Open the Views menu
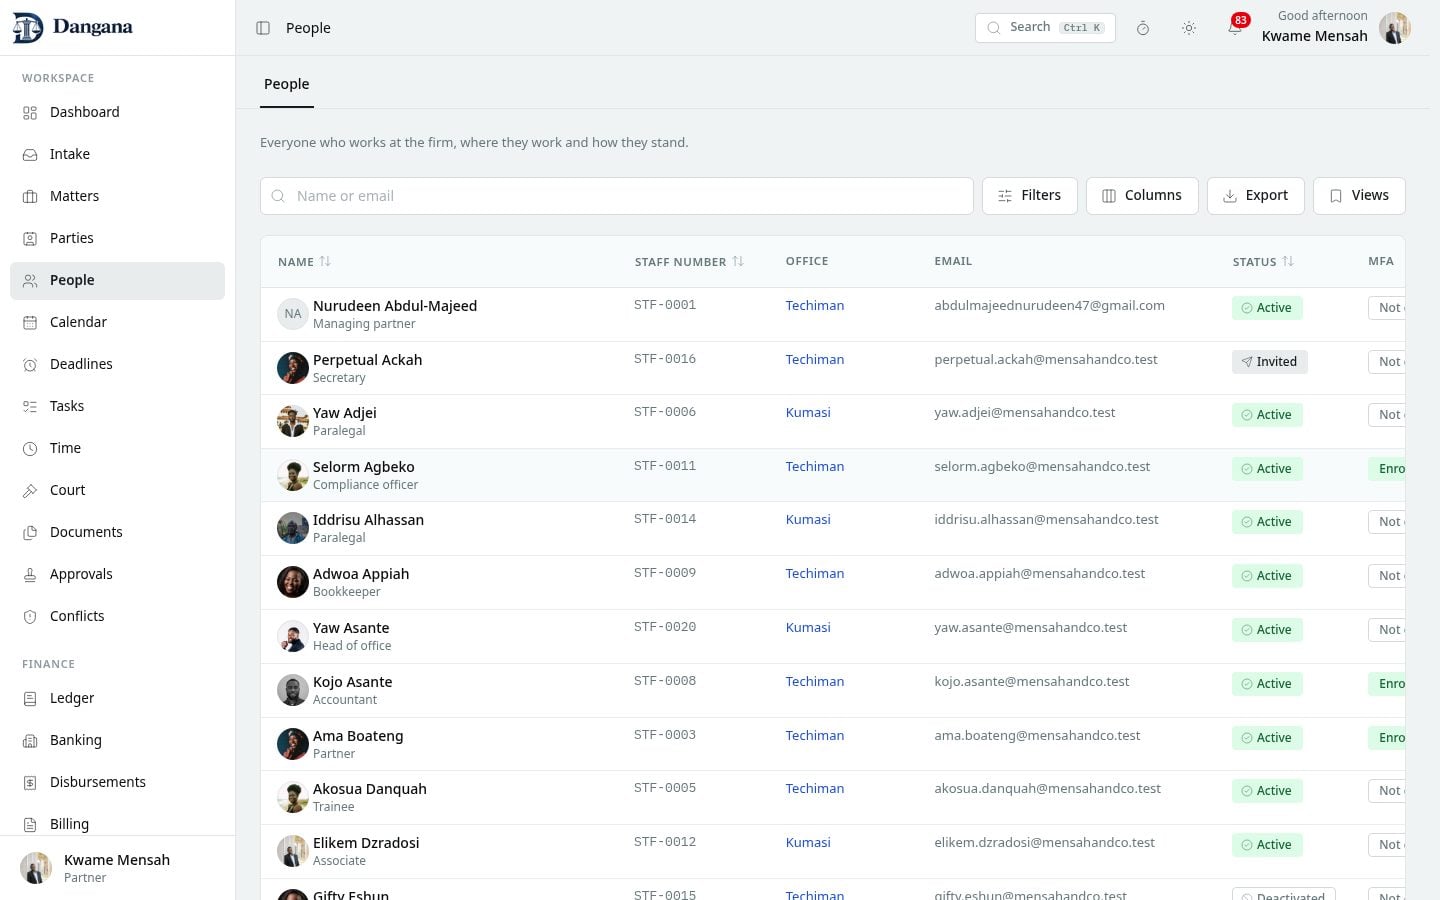The width and height of the screenshot is (1440, 900). (1359, 196)
